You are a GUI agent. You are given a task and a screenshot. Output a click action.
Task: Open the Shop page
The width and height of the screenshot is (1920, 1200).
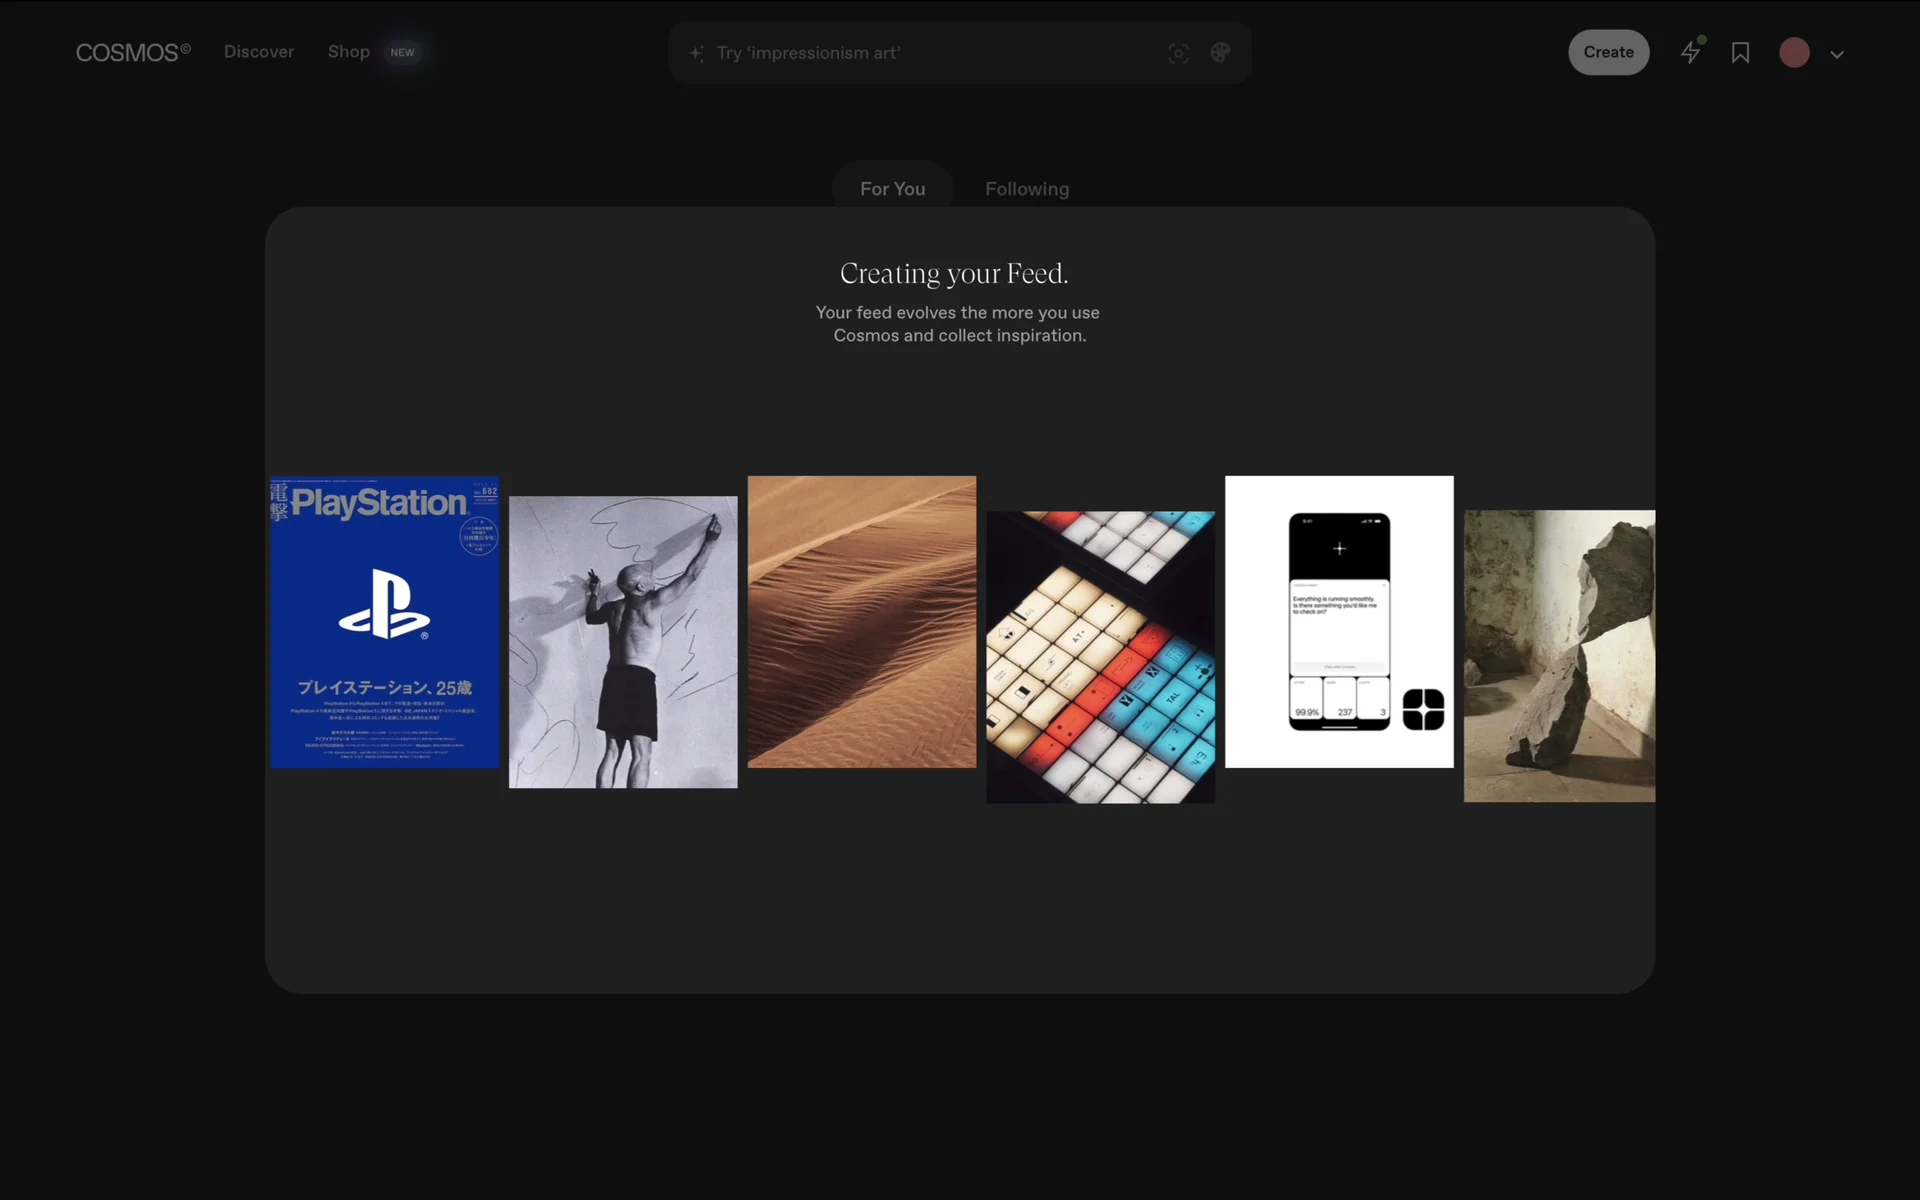pyautogui.click(x=349, y=52)
